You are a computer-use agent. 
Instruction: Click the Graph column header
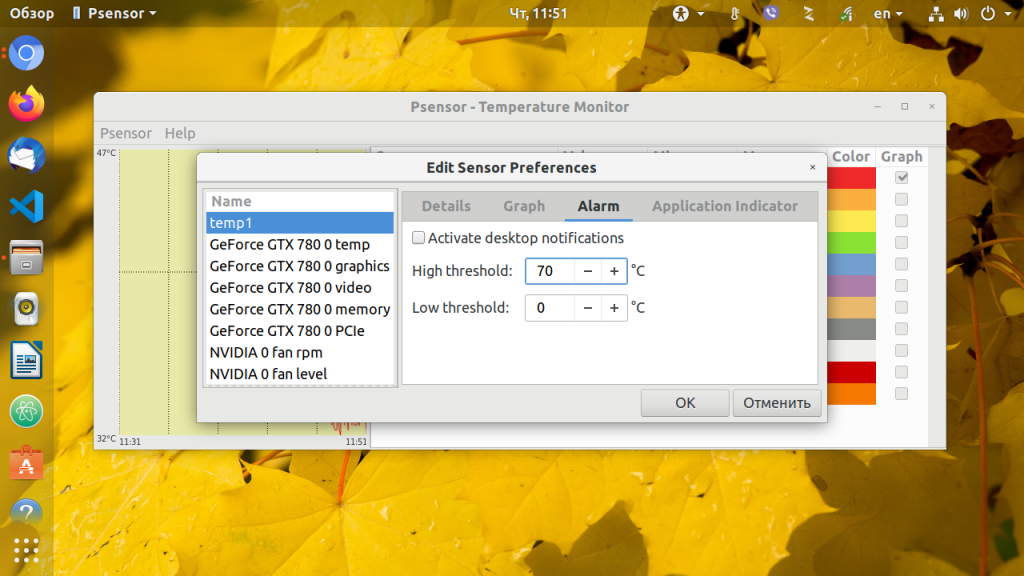[x=901, y=157]
